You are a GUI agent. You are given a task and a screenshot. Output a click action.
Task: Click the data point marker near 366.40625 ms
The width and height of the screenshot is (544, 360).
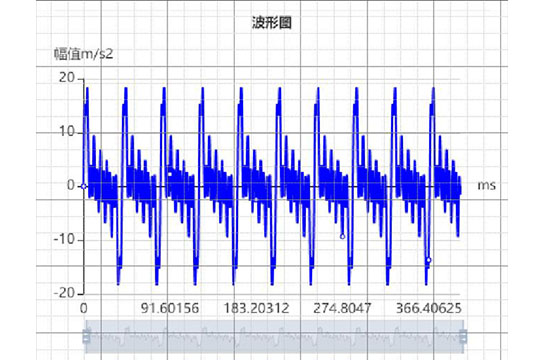[428, 260]
